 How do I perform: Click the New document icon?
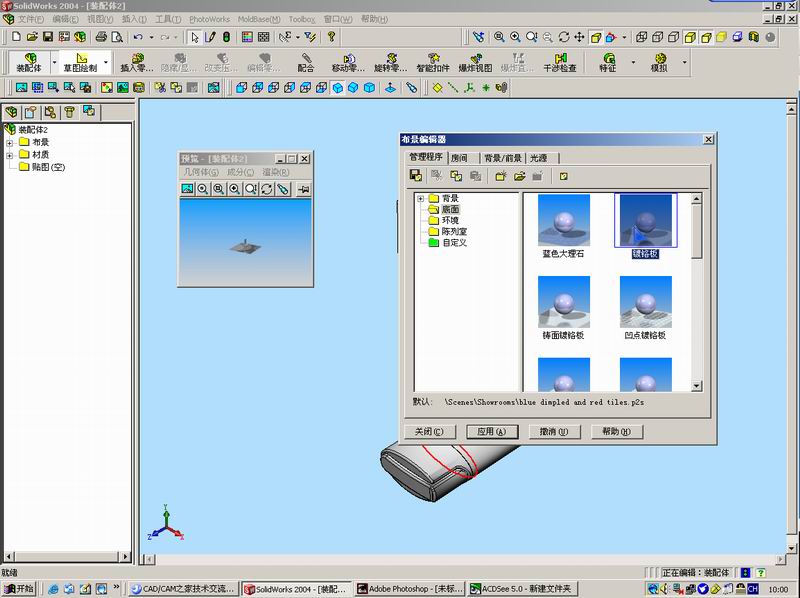tap(16, 37)
